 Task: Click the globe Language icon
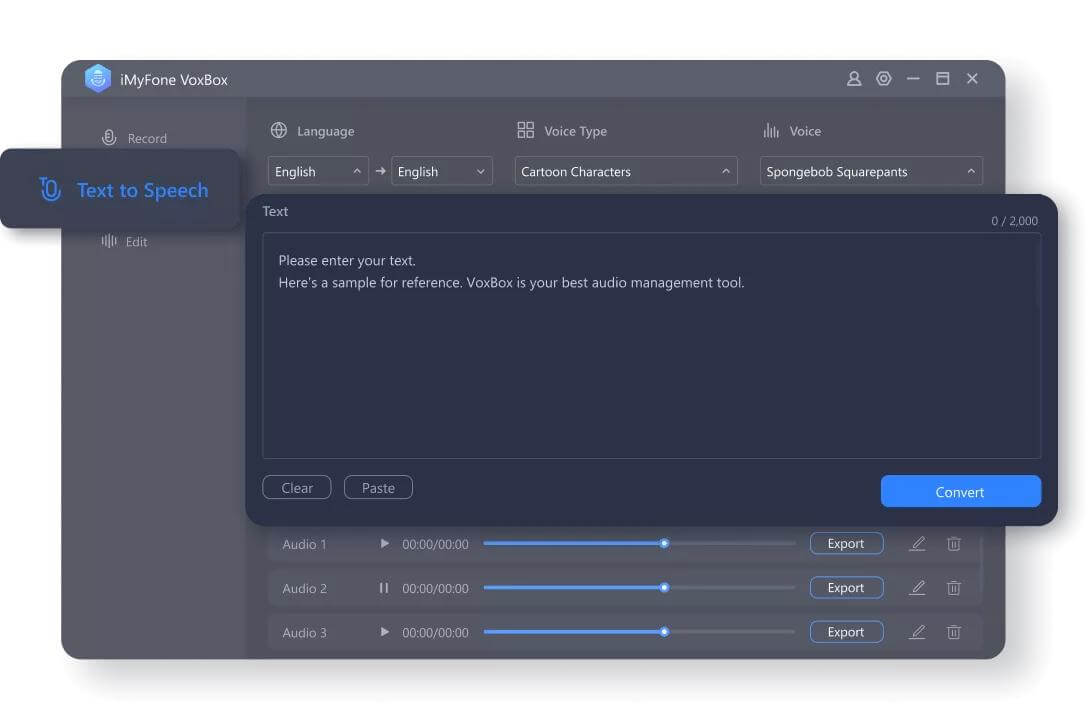coord(279,130)
